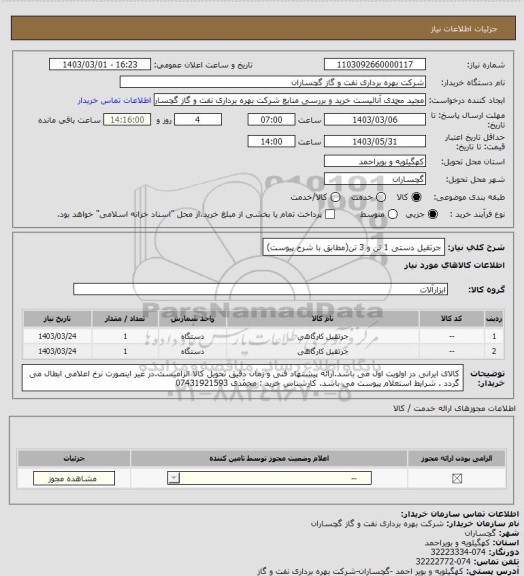The image size is (524, 576).
Task: Click delivery province field کهگیلویه و بویراحمد
Action: tap(375, 161)
